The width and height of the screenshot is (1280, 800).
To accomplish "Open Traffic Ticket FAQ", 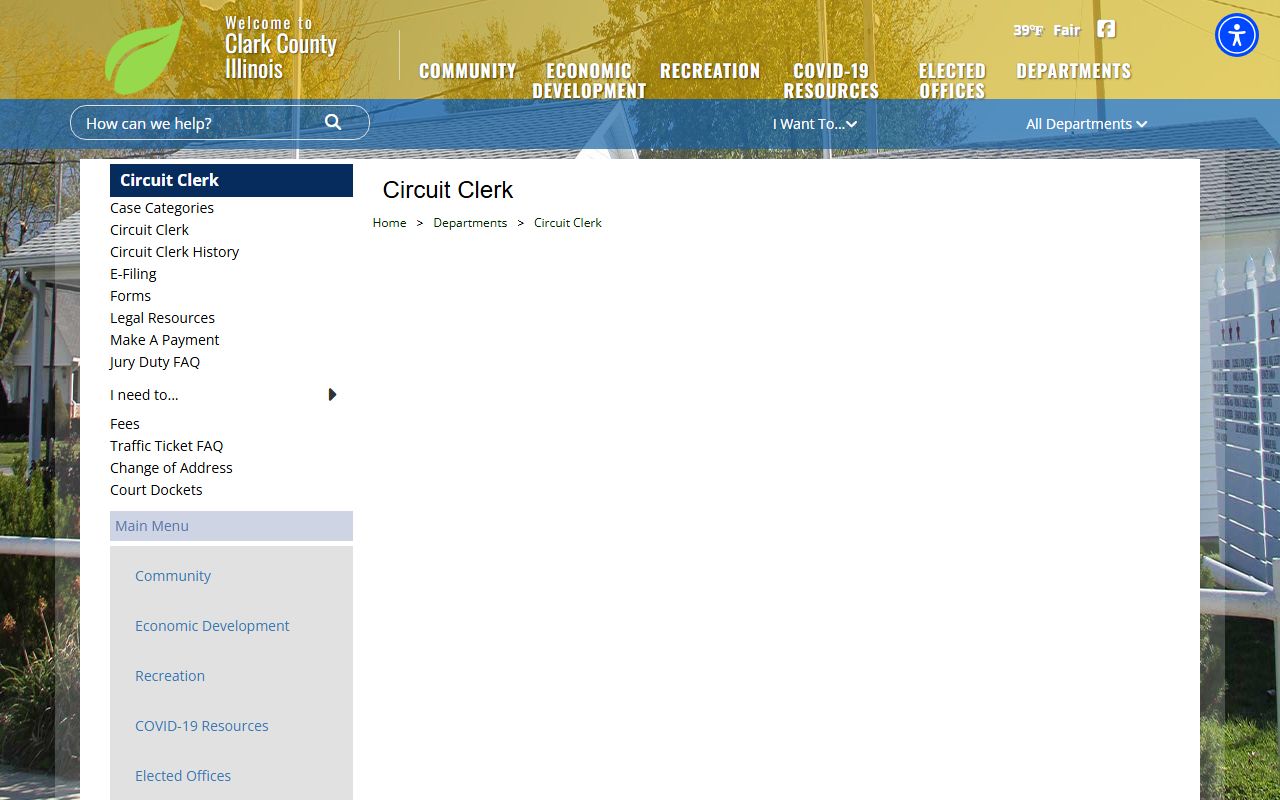I will (166, 446).
